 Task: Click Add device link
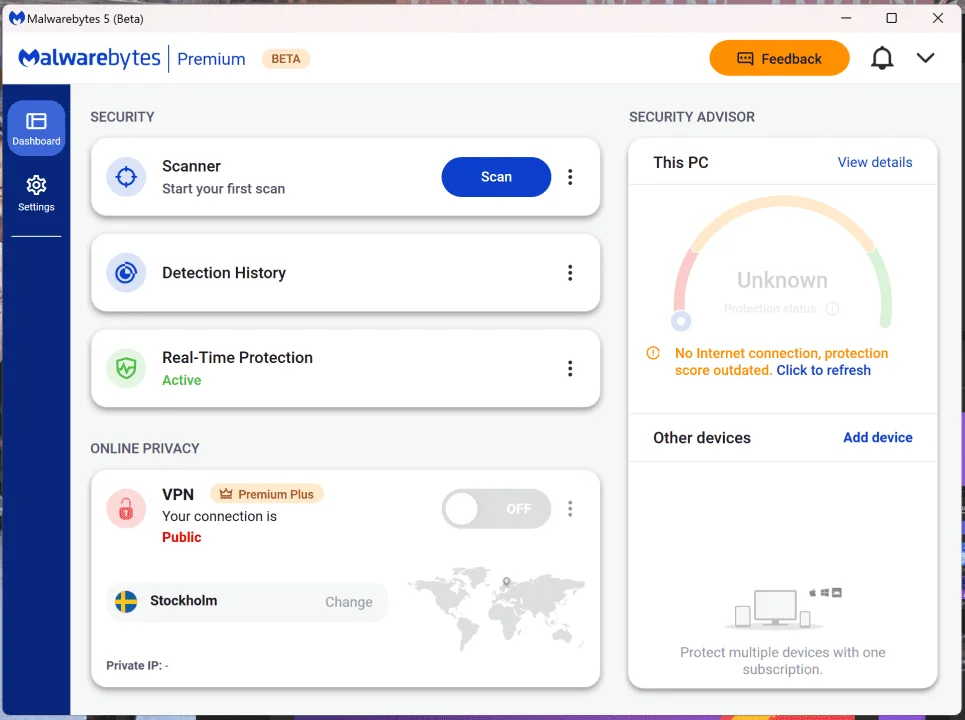(x=878, y=438)
